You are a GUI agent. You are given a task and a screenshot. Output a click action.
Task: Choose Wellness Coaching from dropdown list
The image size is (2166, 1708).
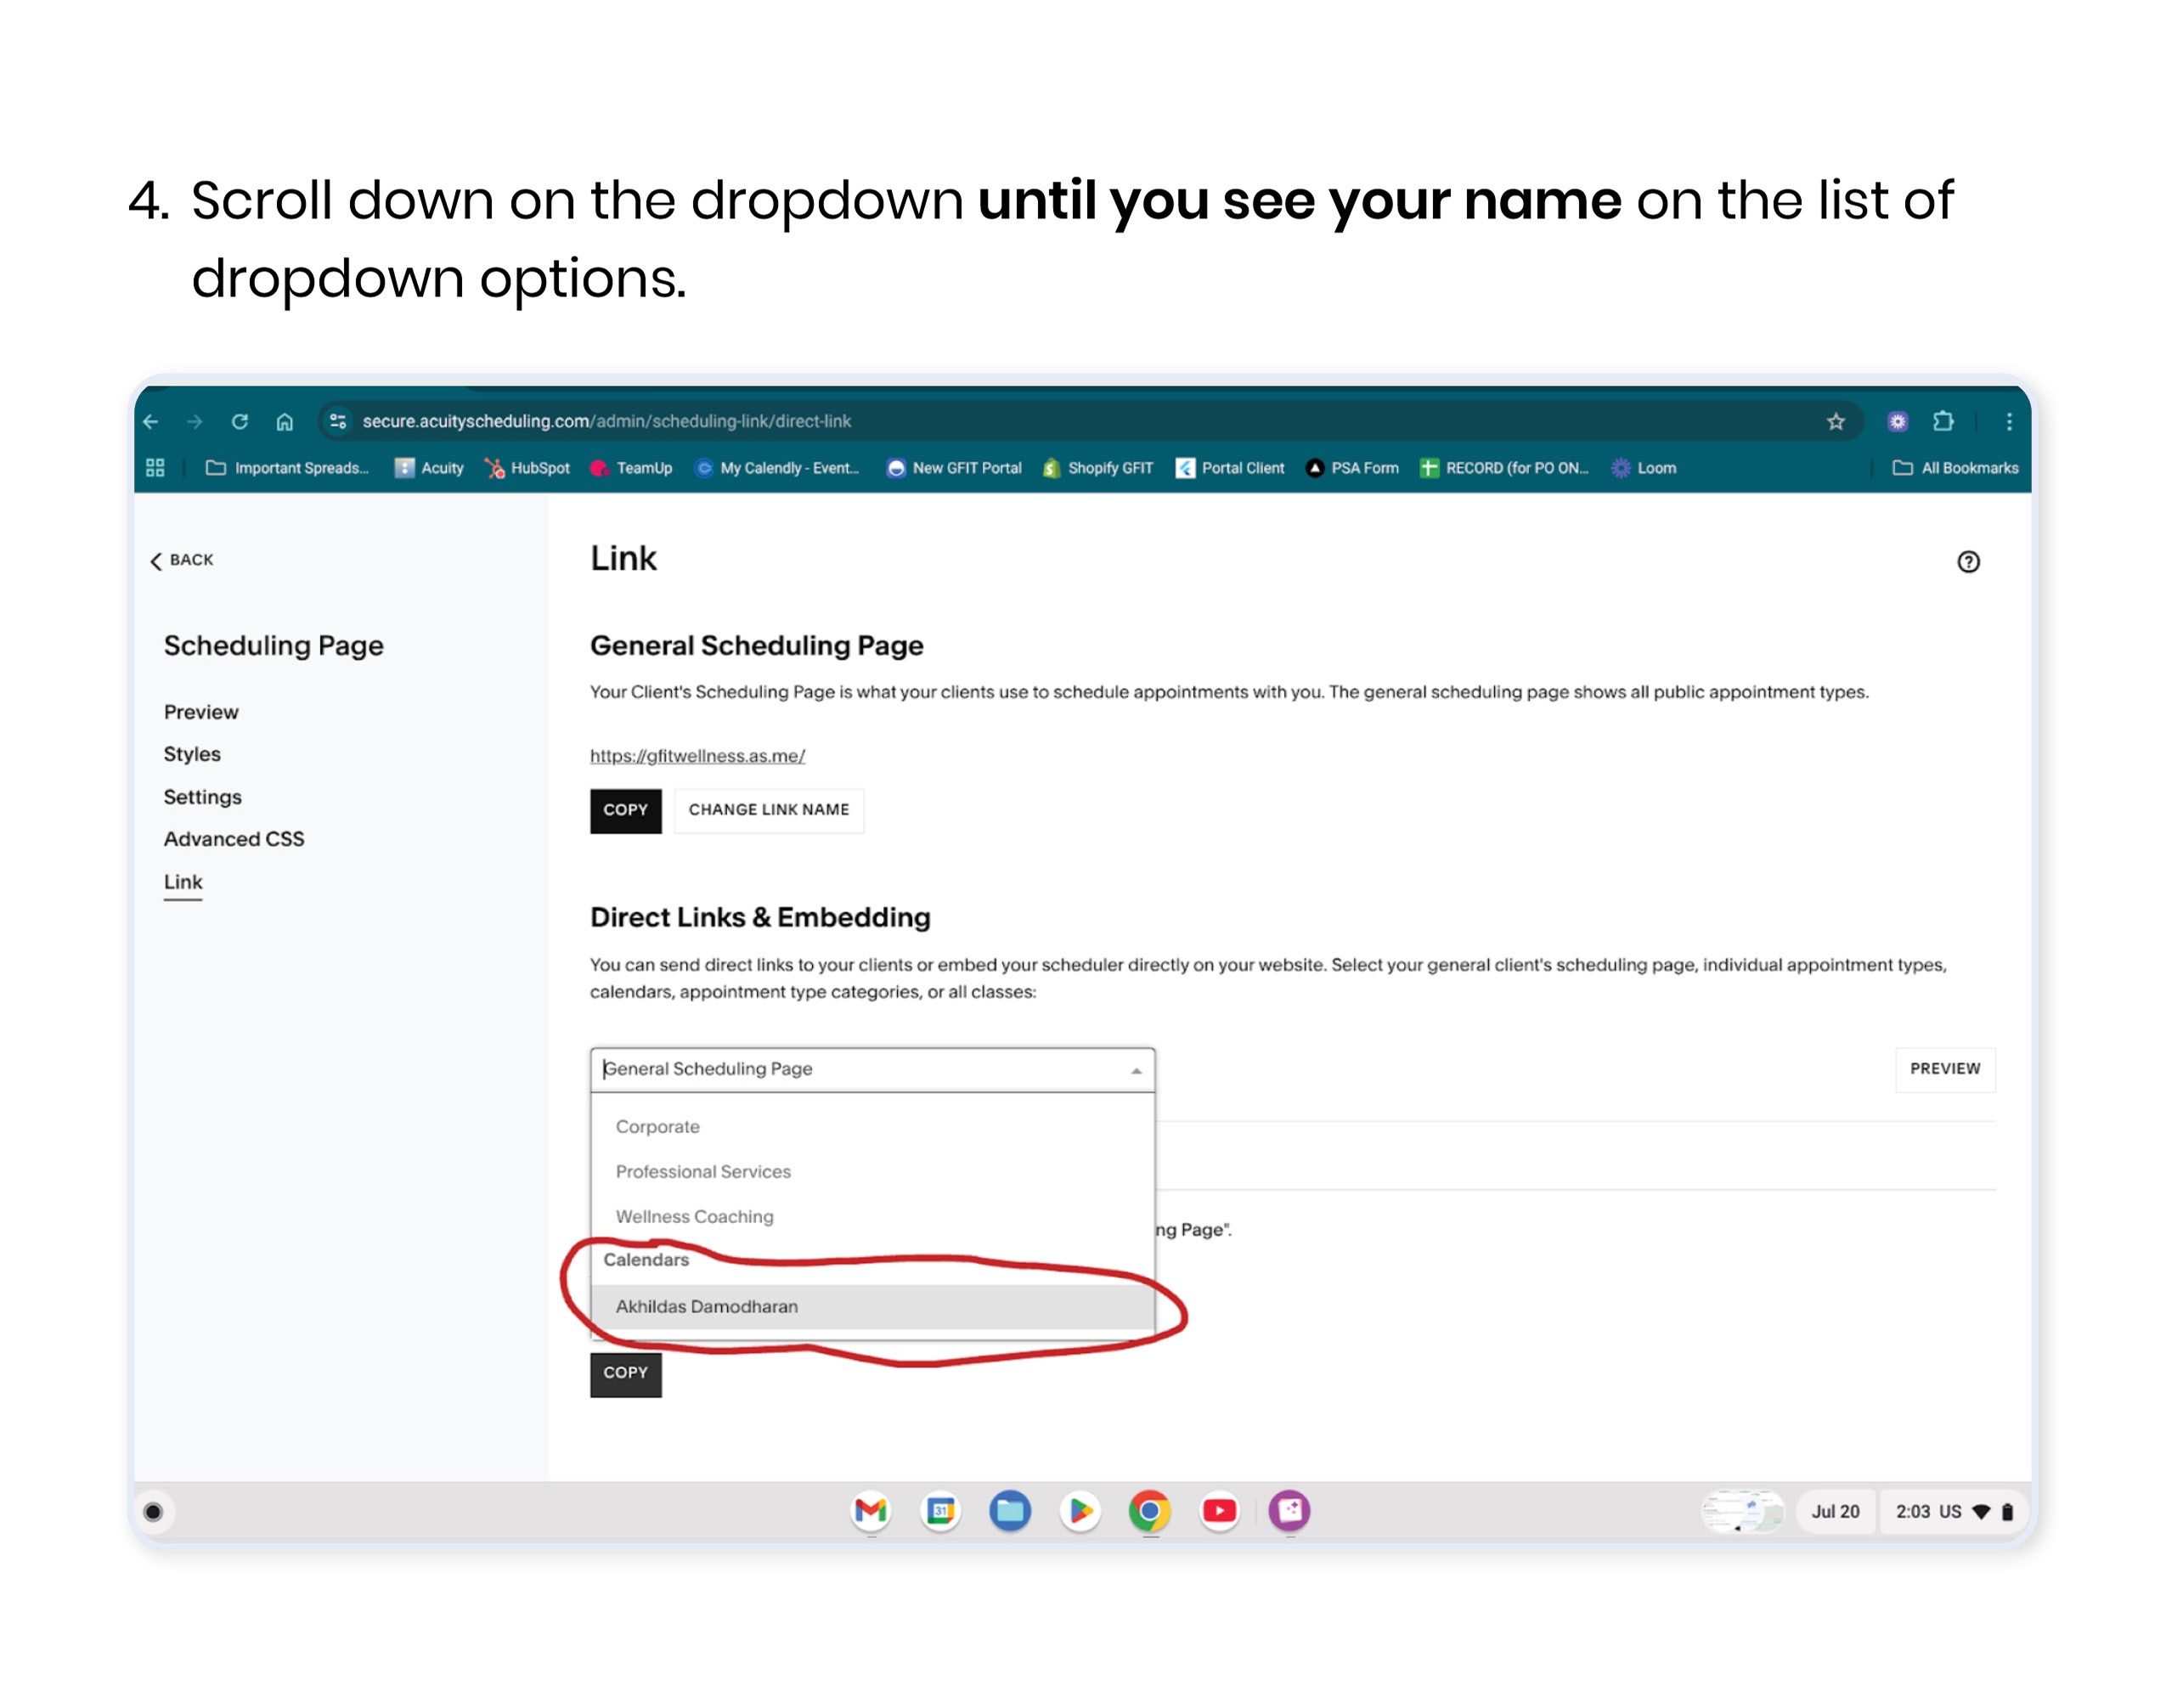(694, 1216)
